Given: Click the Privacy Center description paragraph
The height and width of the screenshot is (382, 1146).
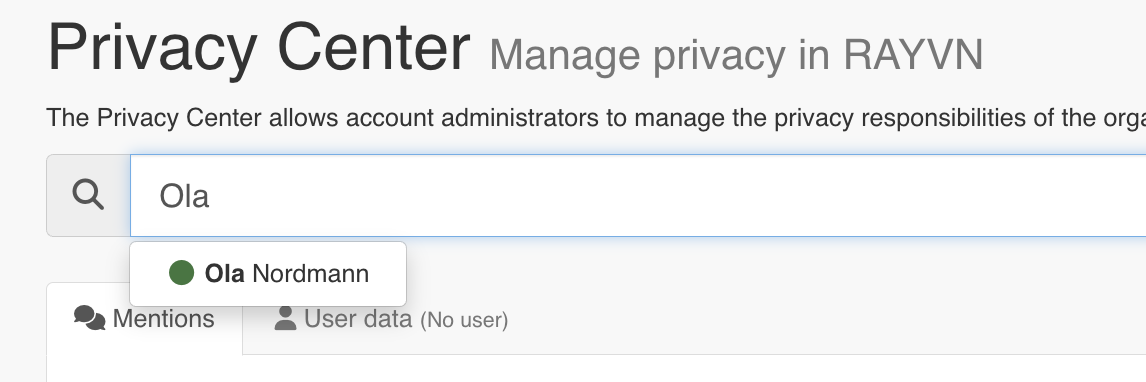Looking at the screenshot, I should coord(596,118).
